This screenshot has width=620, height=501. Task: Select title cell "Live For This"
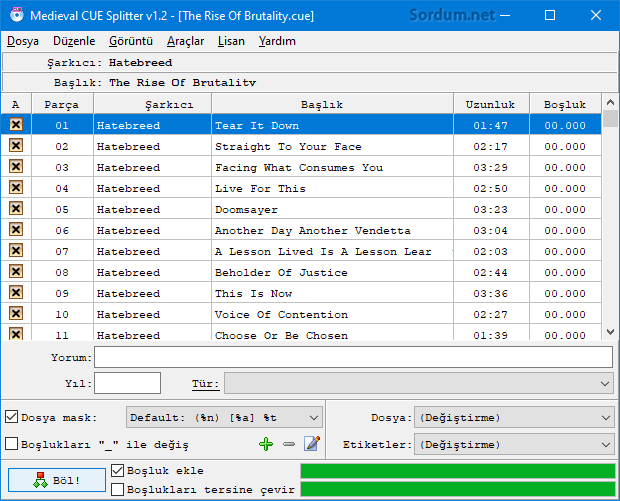coord(333,188)
